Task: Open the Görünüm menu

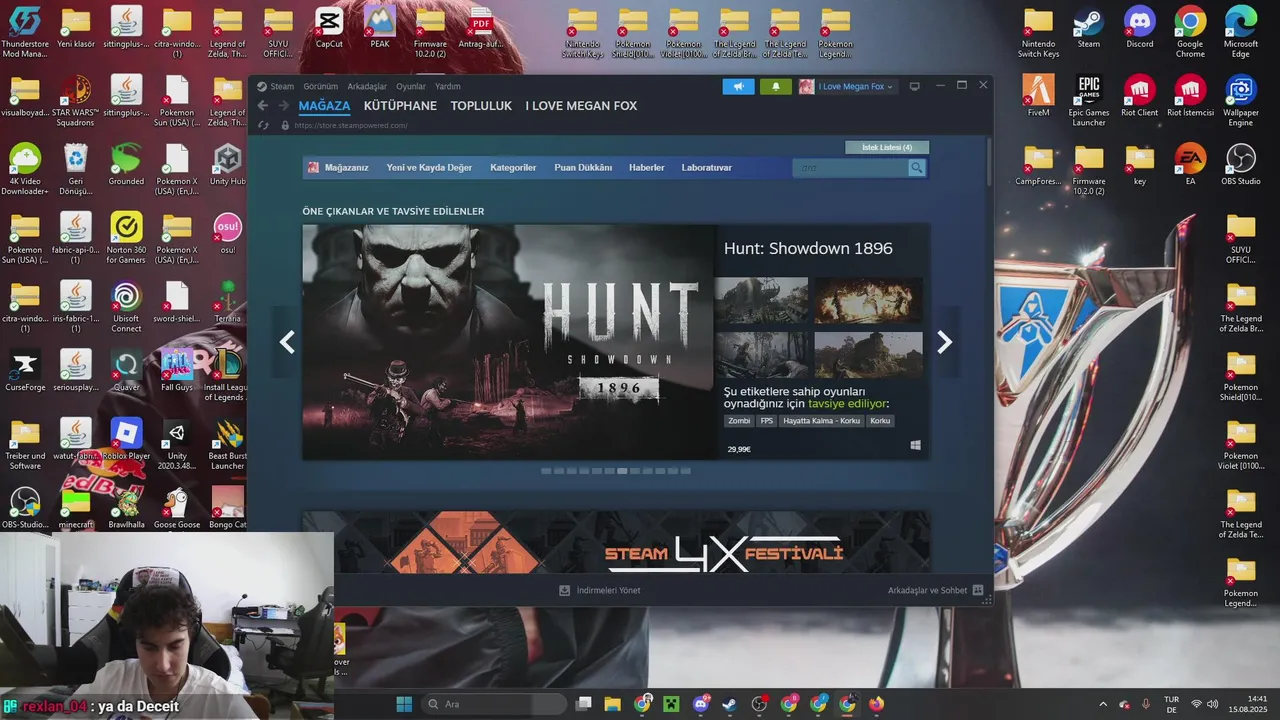Action: tap(320, 87)
